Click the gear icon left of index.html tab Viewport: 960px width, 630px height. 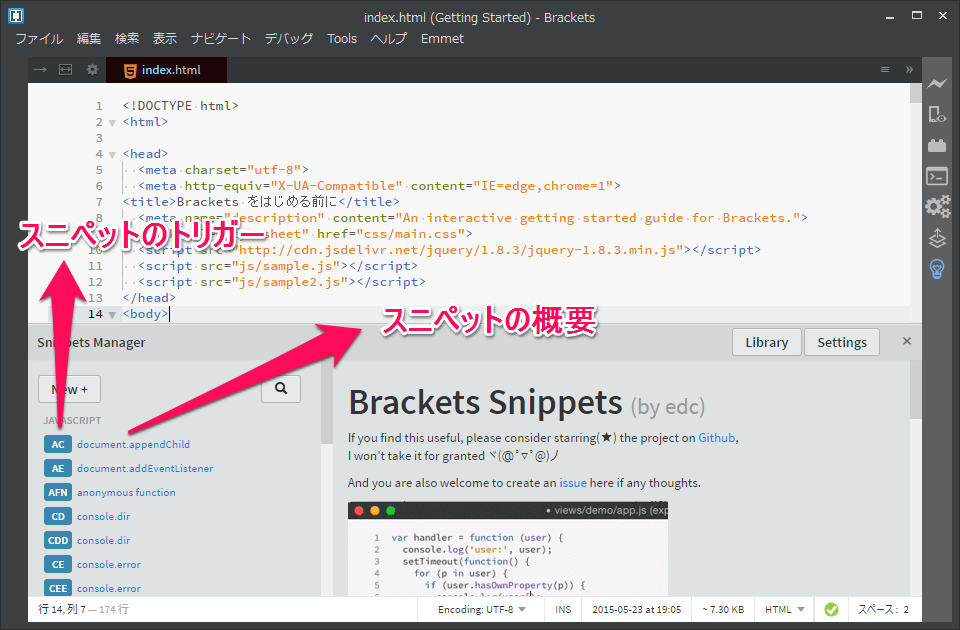point(92,70)
